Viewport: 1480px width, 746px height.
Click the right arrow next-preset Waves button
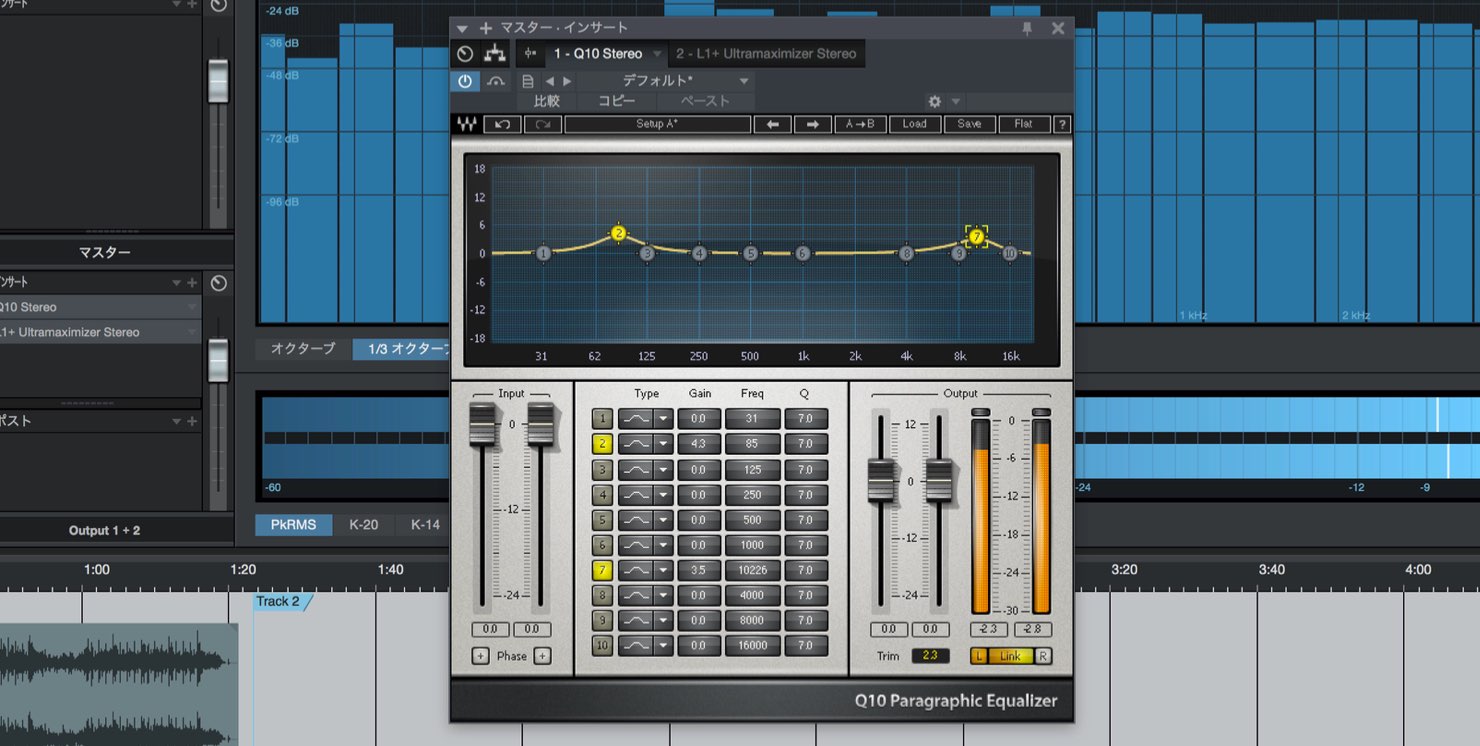(813, 125)
